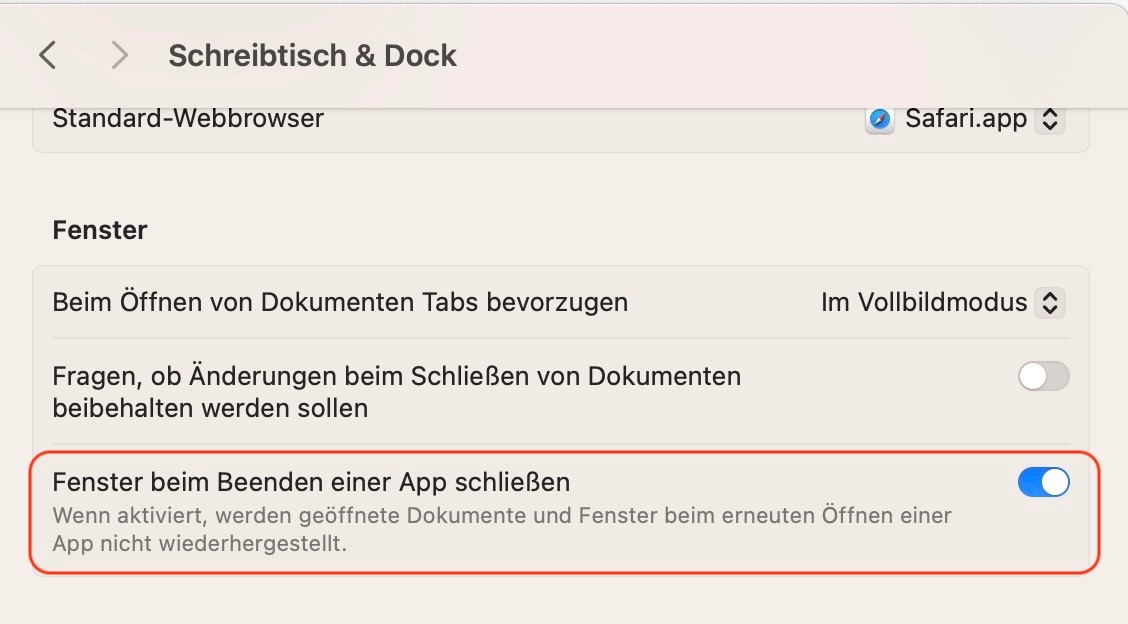Enable the Fragen, ob Änderungen toggle
The width and height of the screenshot is (1128, 624).
[1043, 377]
